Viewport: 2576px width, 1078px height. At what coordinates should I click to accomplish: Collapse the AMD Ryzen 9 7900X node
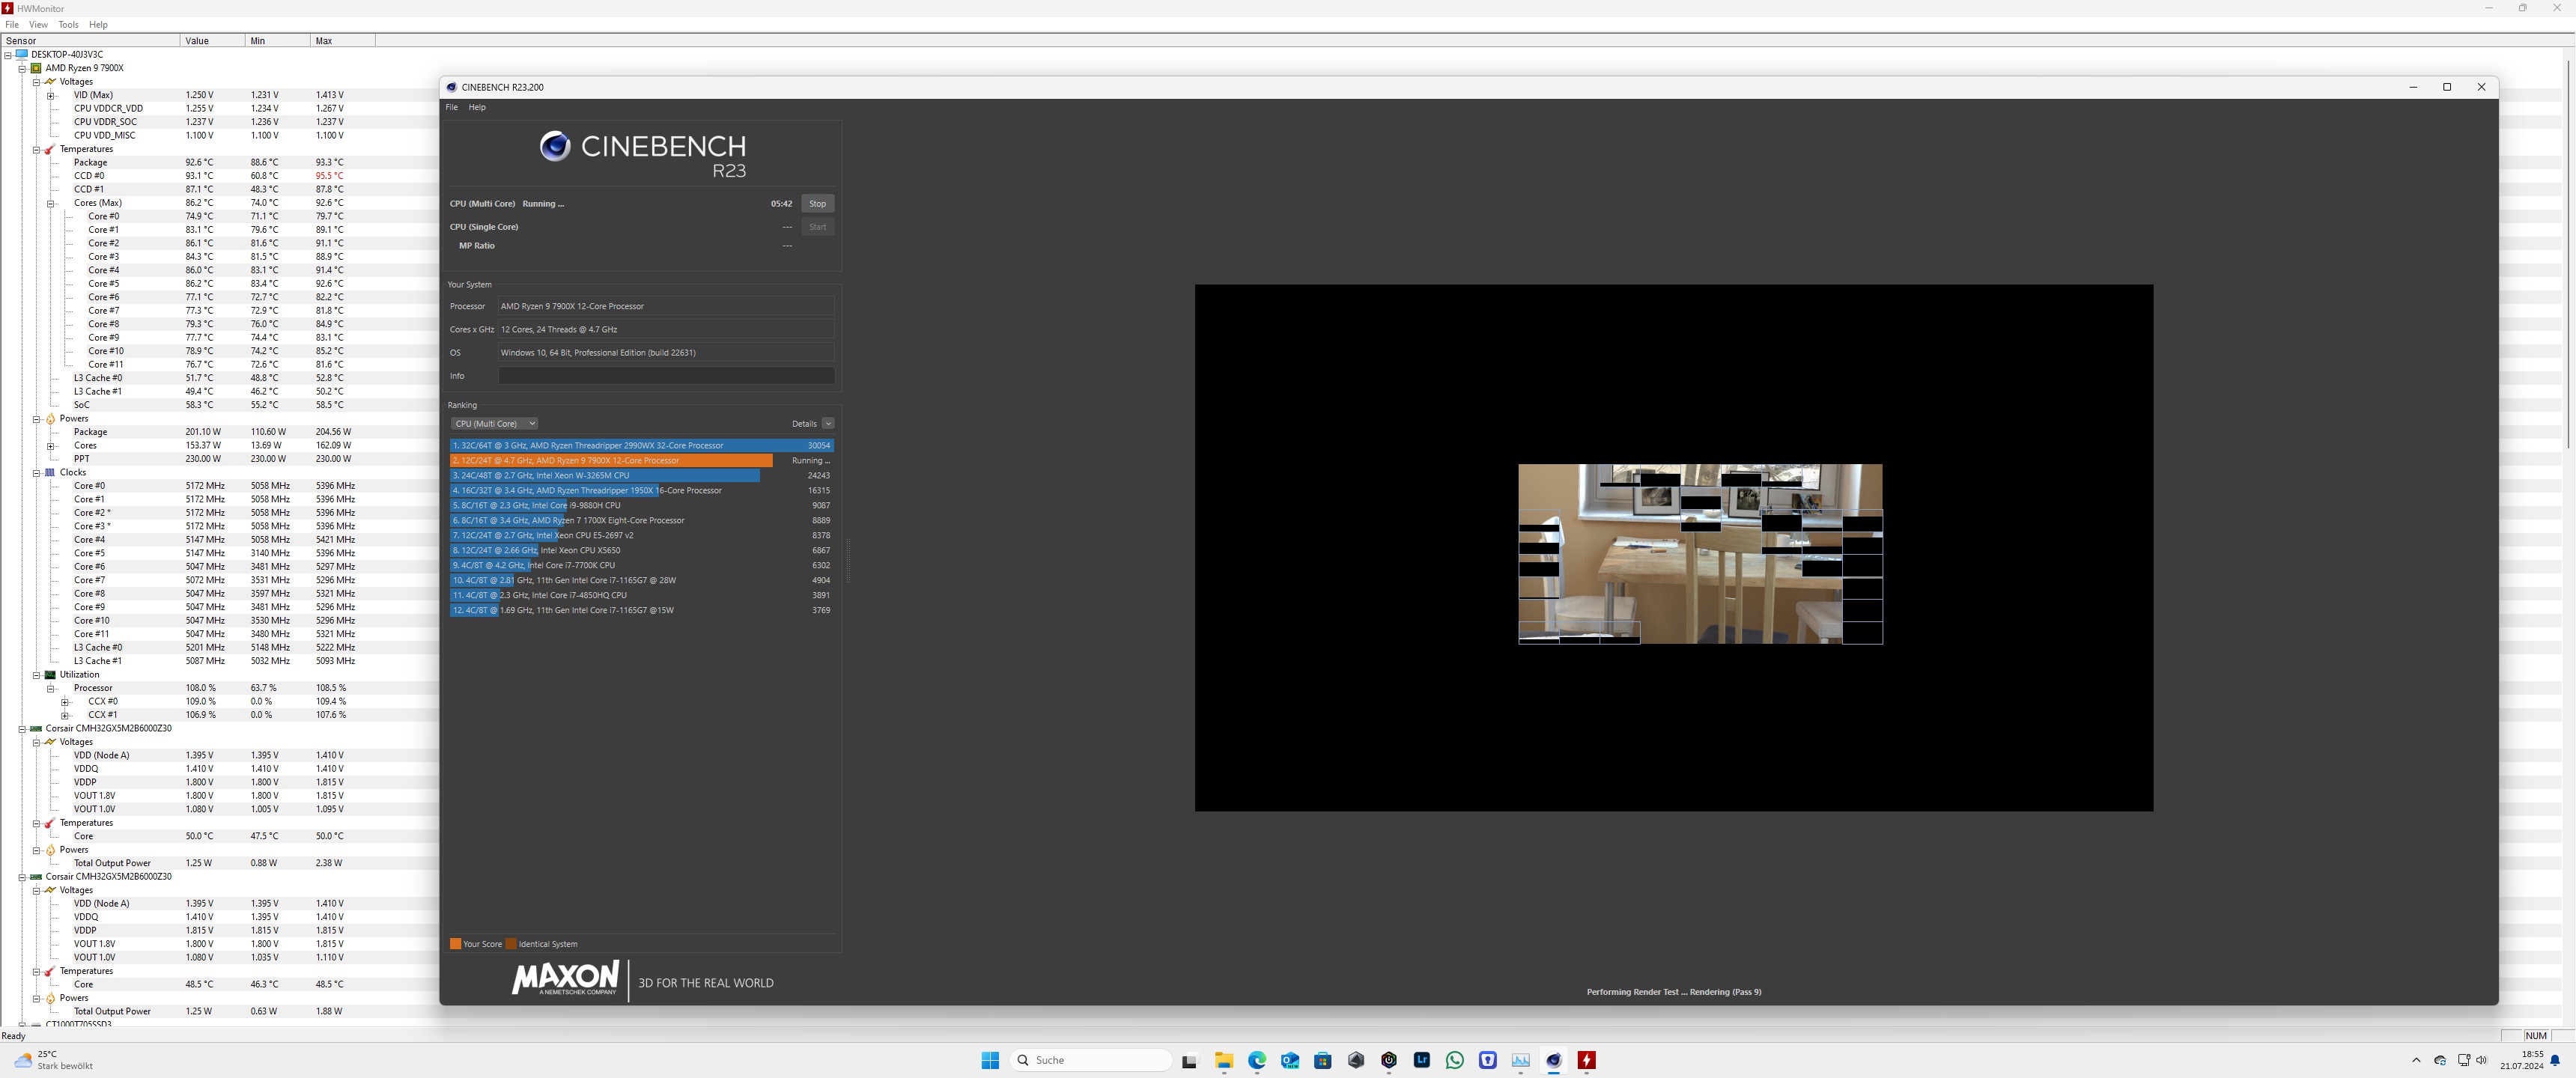point(22,68)
